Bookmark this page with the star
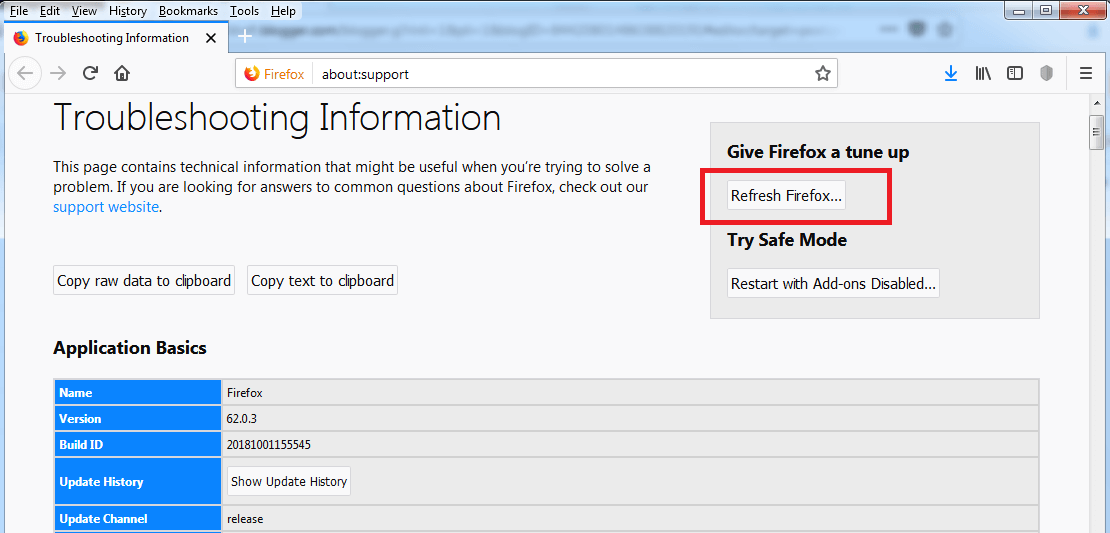This screenshot has height=533, width=1110. [822, 74]
